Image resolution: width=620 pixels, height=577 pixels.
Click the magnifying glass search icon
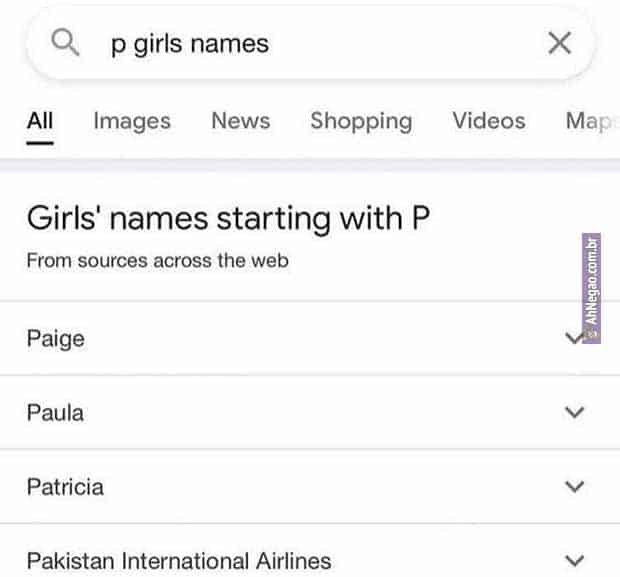[x=65, y=43]
